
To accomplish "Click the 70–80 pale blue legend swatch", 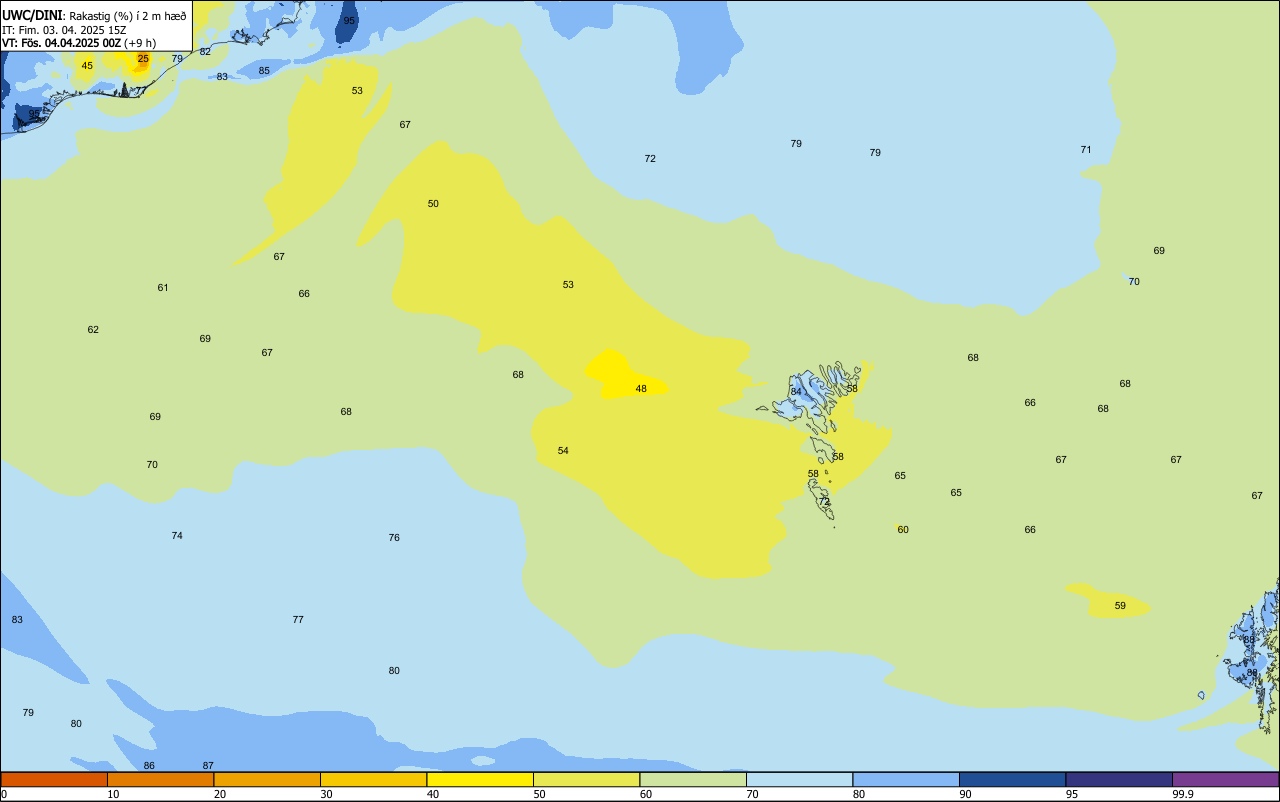I will click(x=799, y=779).
